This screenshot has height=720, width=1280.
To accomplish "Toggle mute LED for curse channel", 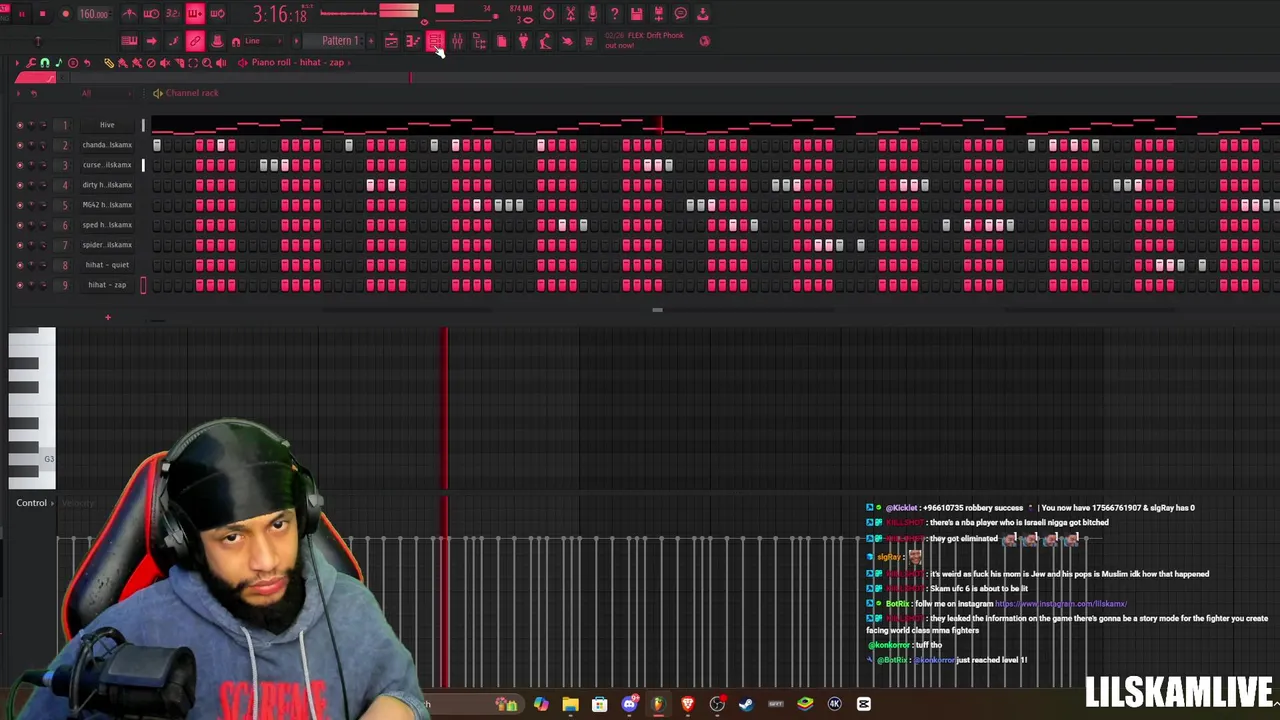I will pos(19,165).
